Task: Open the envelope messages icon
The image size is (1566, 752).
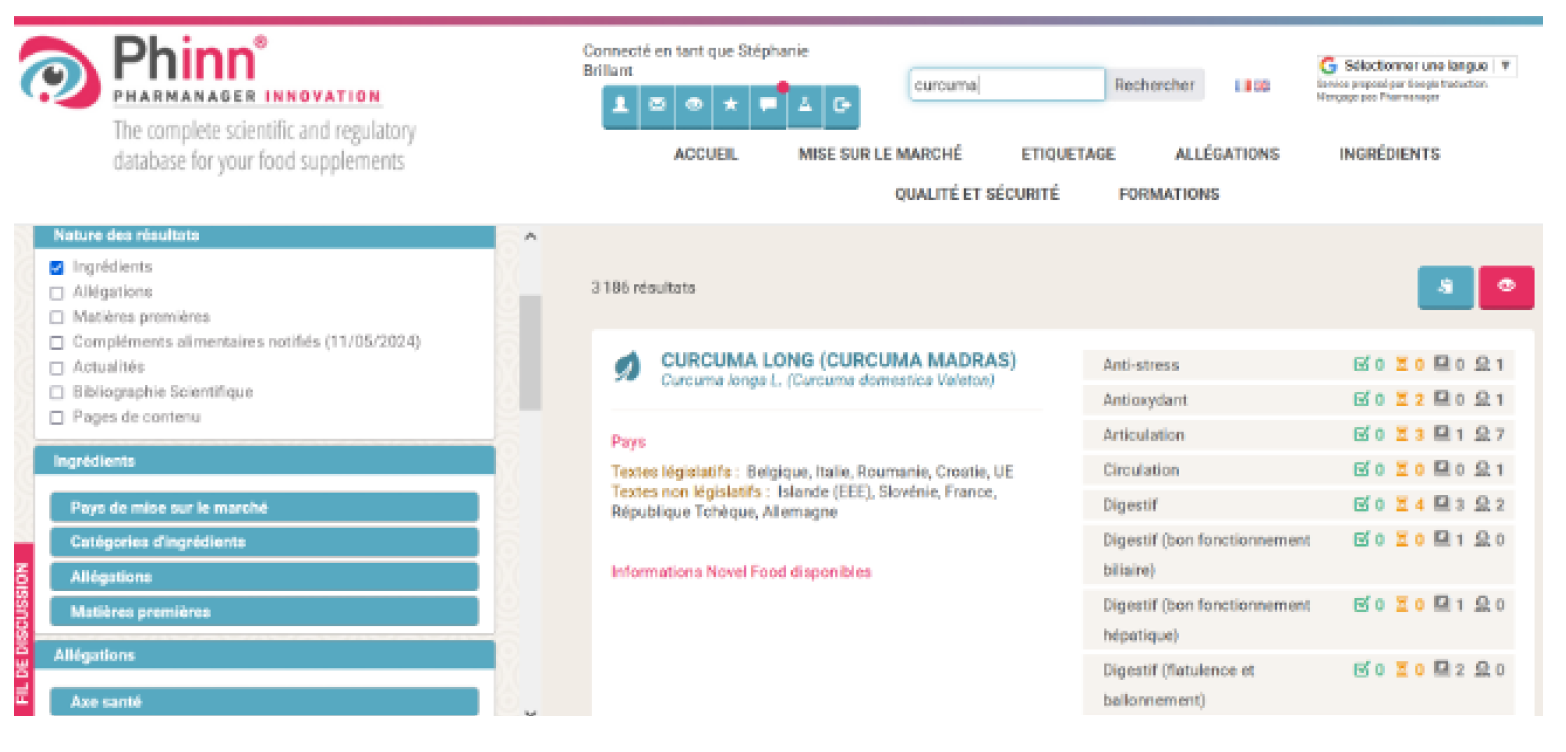Action: click(657, 106)
